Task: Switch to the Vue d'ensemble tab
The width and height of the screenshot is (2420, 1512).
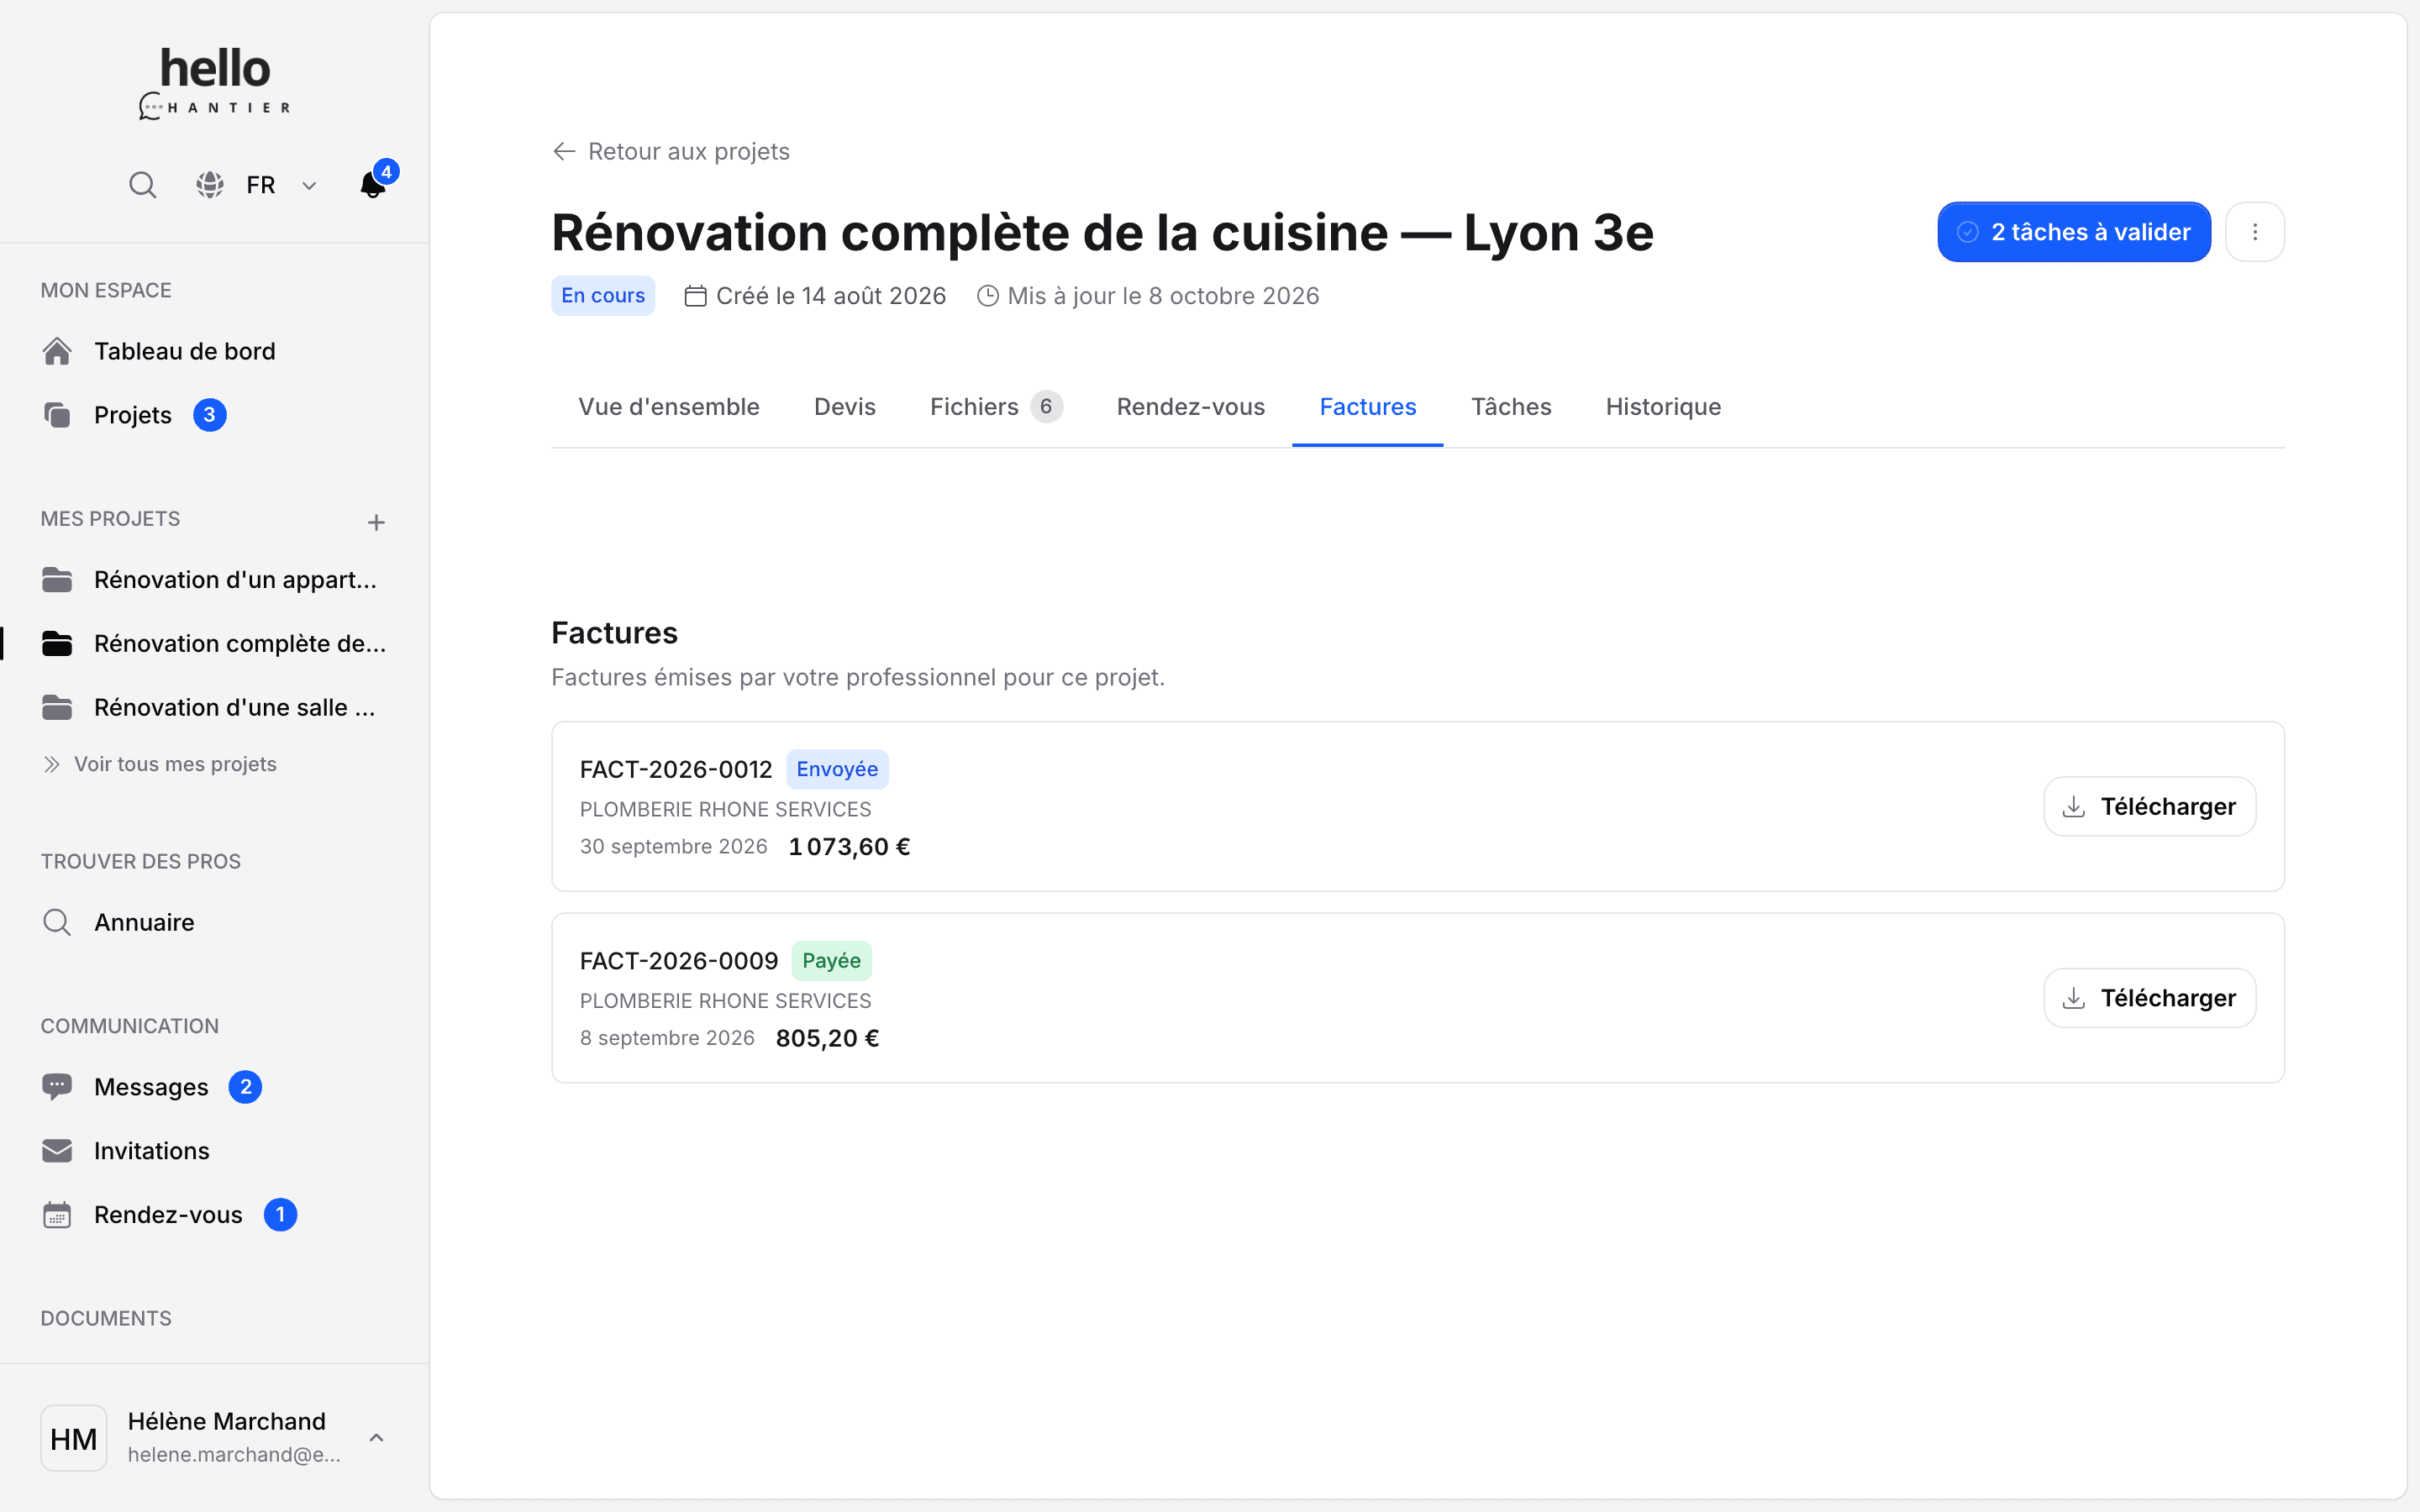Action: point(669,407)
